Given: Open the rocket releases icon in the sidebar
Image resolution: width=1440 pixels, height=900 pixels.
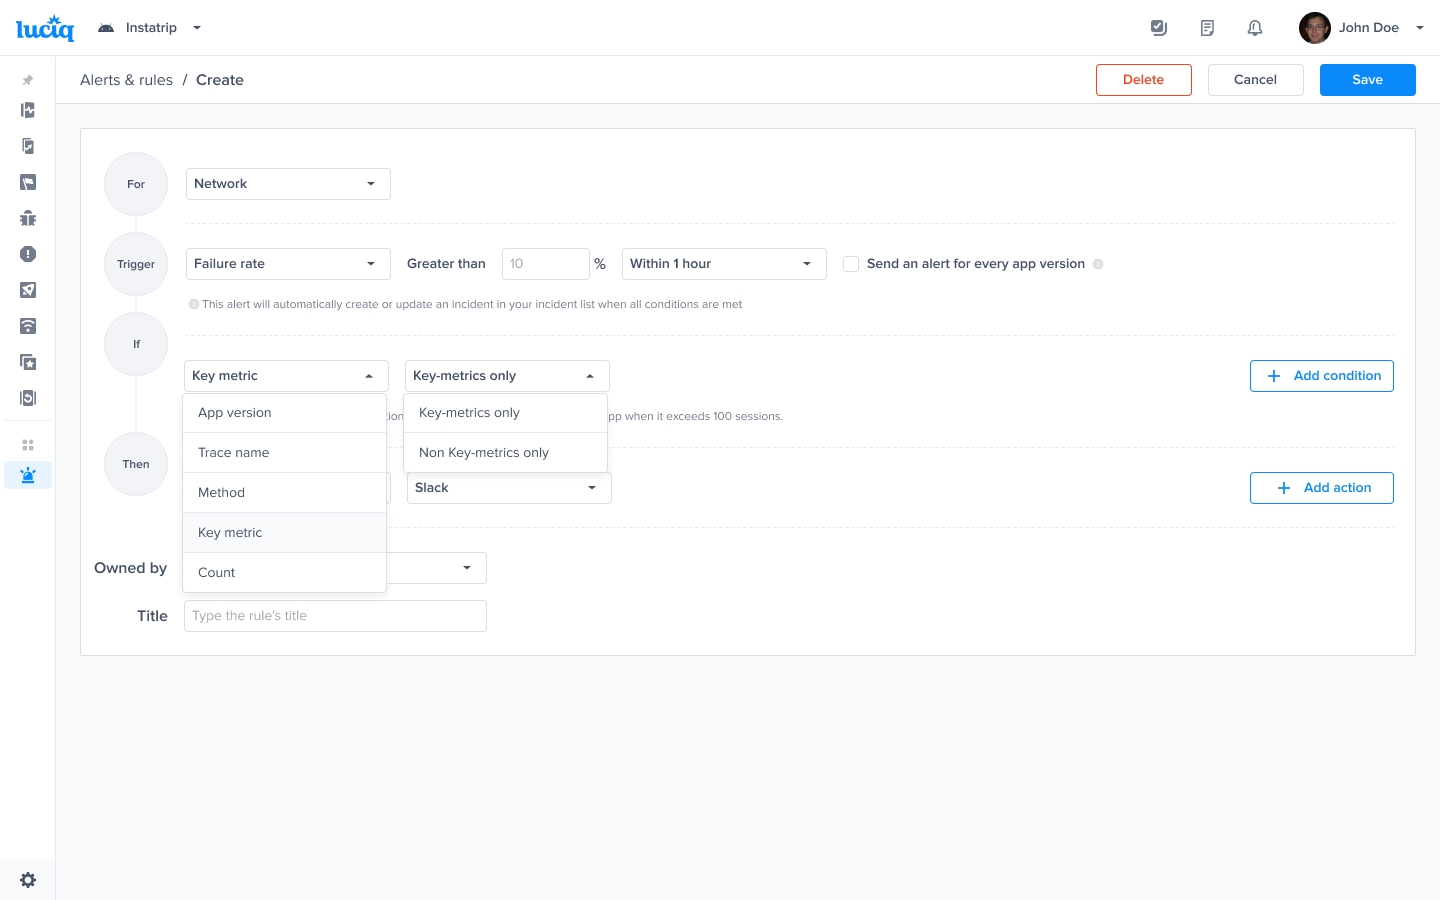Looking at the screenshot, I should [x=28, y=290].
